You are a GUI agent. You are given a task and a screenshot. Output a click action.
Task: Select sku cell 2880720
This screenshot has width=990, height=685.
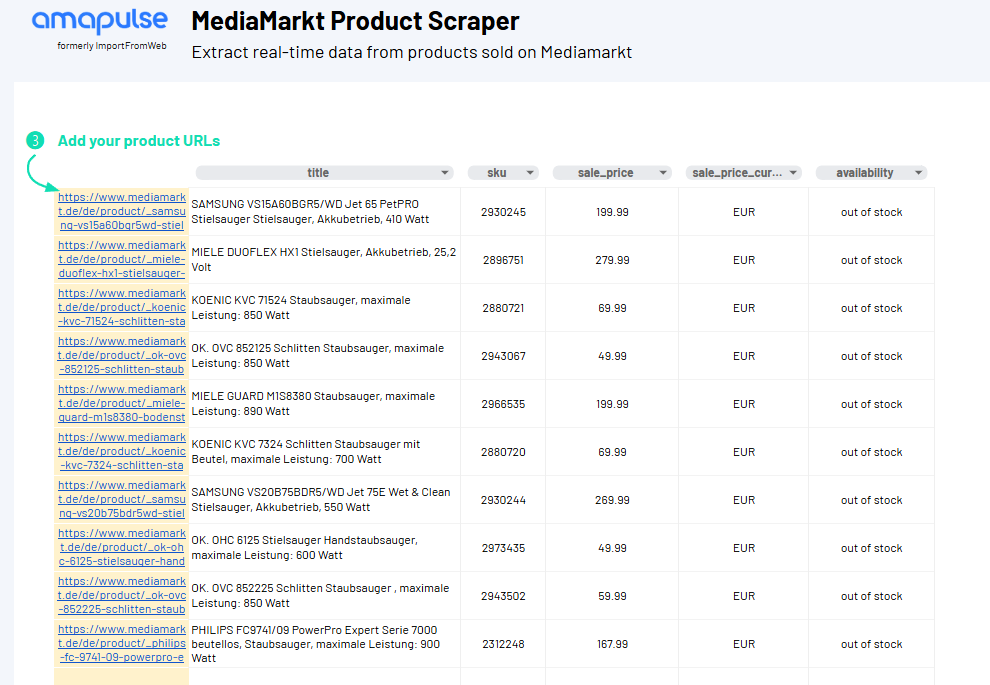tap(503, 452)
